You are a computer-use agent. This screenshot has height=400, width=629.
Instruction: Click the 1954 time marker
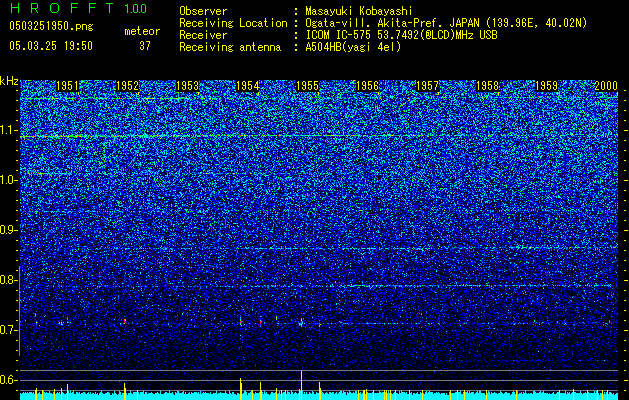pos(248,86)
